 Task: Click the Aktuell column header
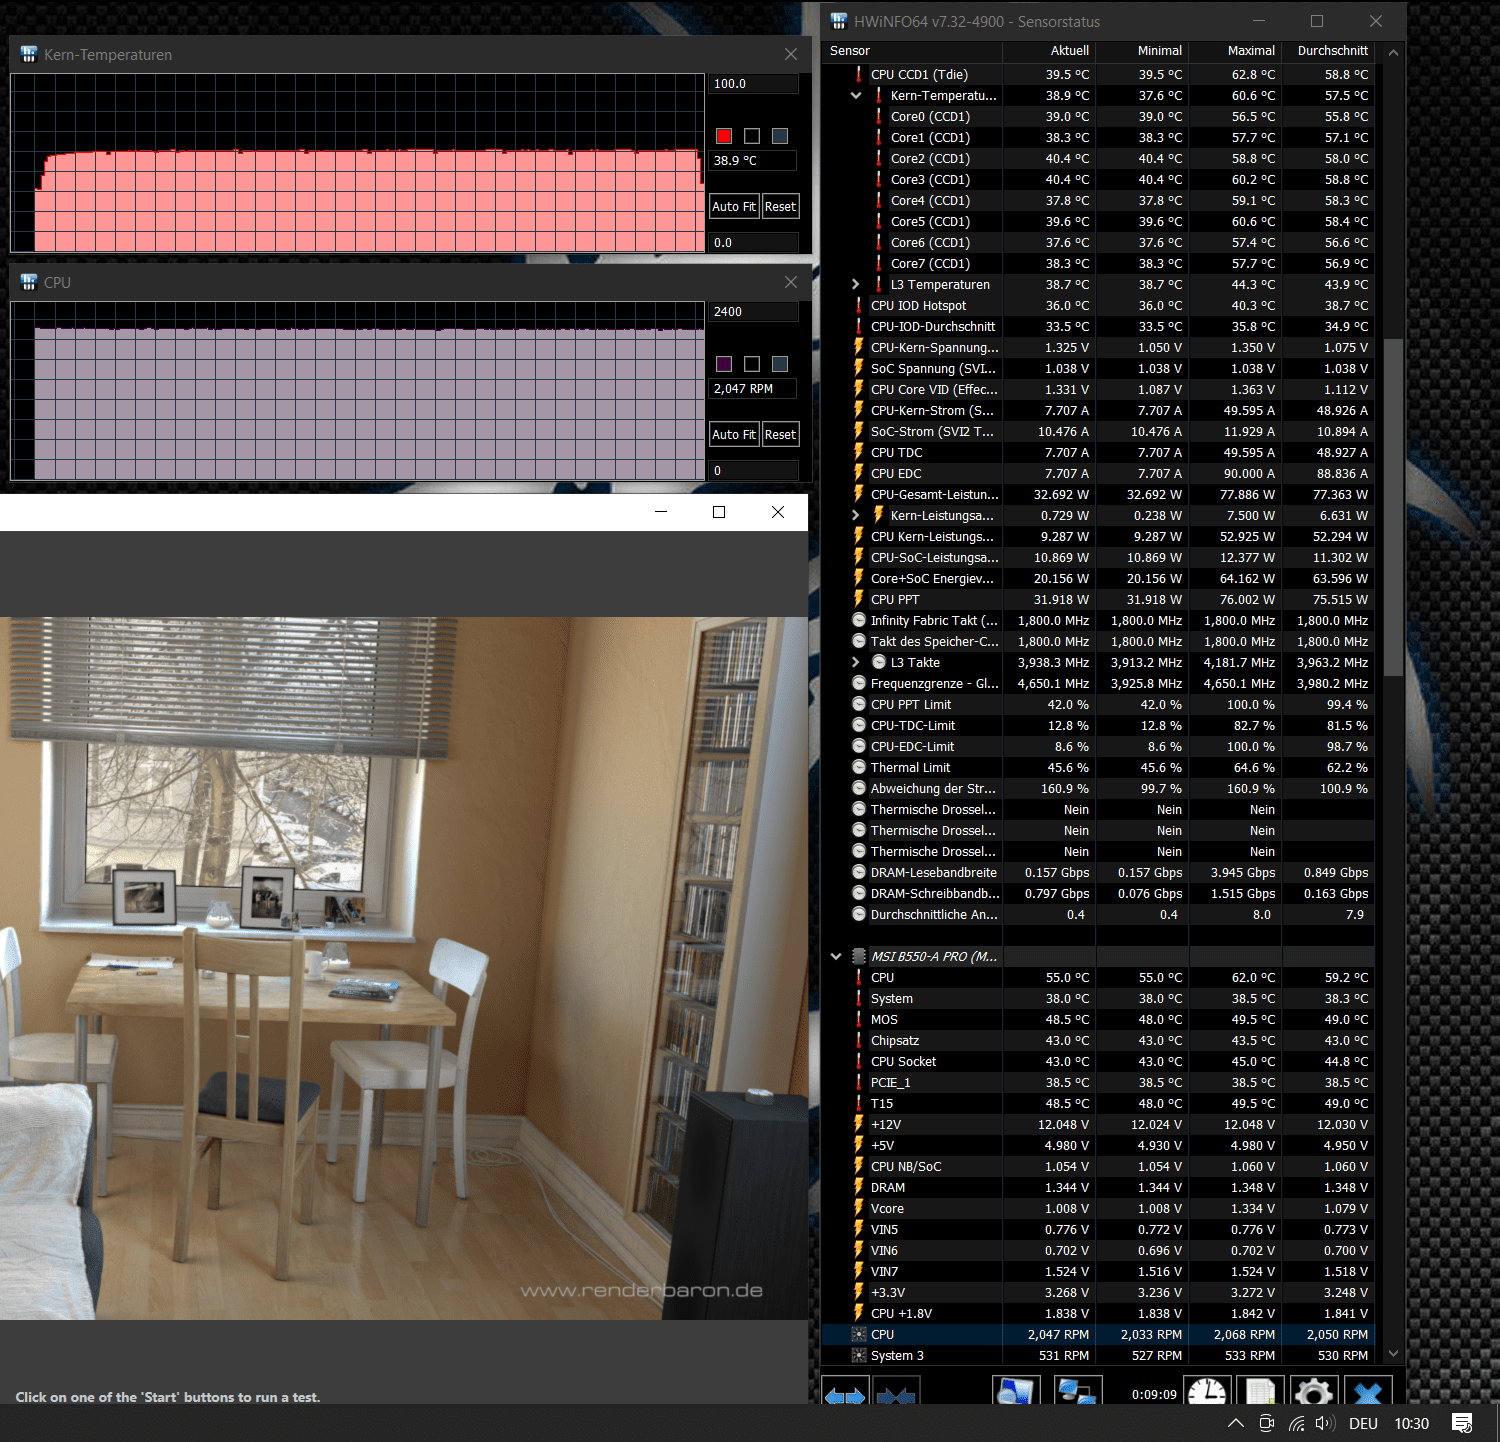[1049, 50]
